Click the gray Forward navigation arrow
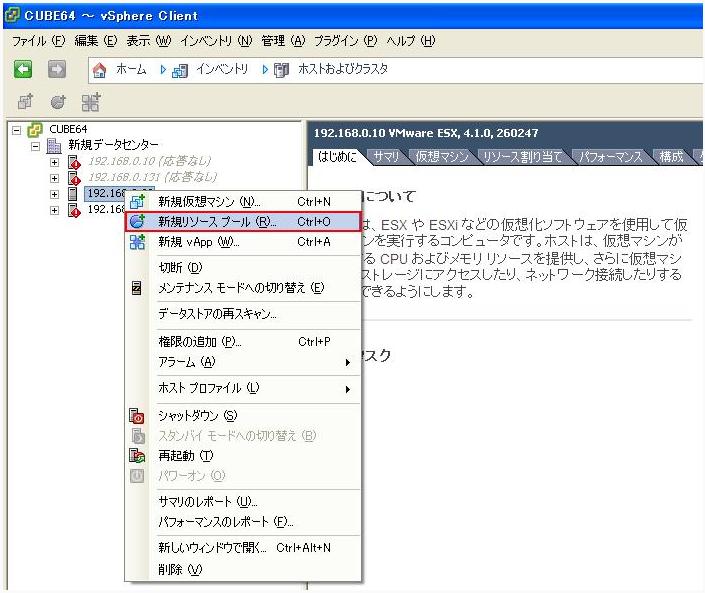 (x=57, y=69)
